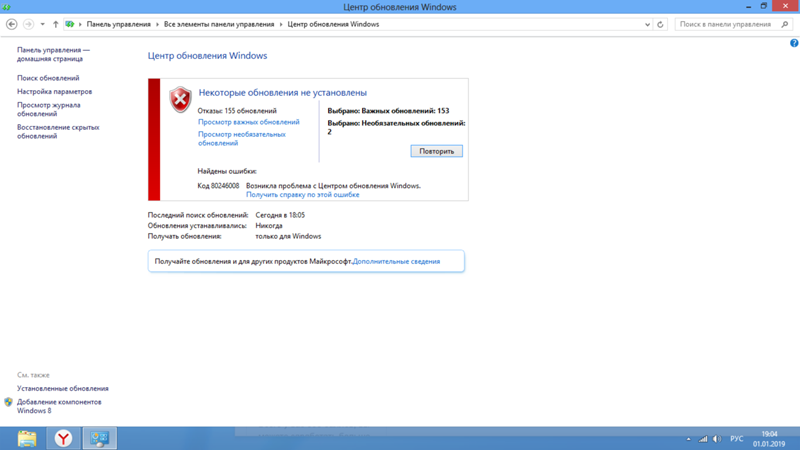
Task: Click the red error shield icon
Action: tap(180, 98)
